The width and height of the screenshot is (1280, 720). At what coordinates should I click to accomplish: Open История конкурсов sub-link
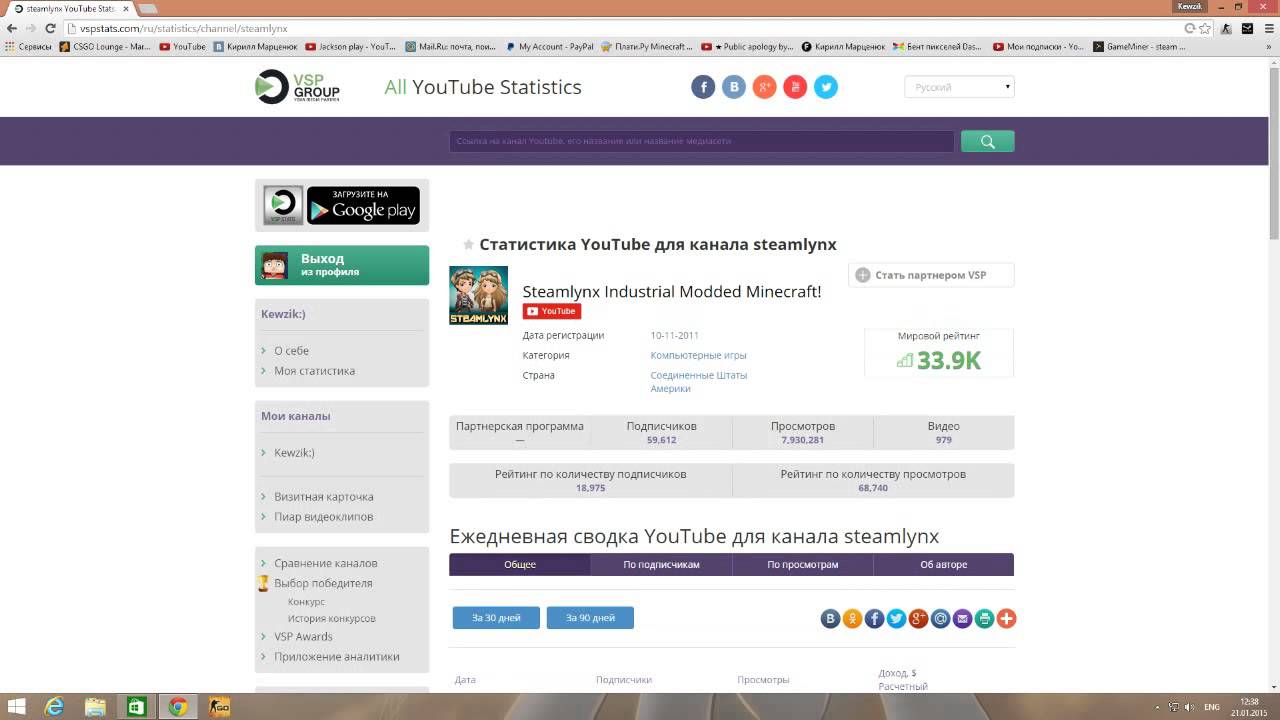pos(332,619)
